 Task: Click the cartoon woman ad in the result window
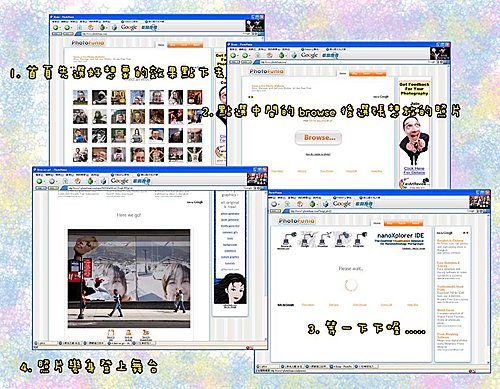click(230, 289)
